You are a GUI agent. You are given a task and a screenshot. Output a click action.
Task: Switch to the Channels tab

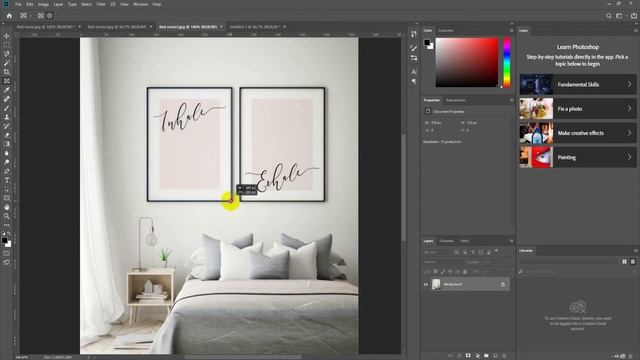tap(446, 241)
